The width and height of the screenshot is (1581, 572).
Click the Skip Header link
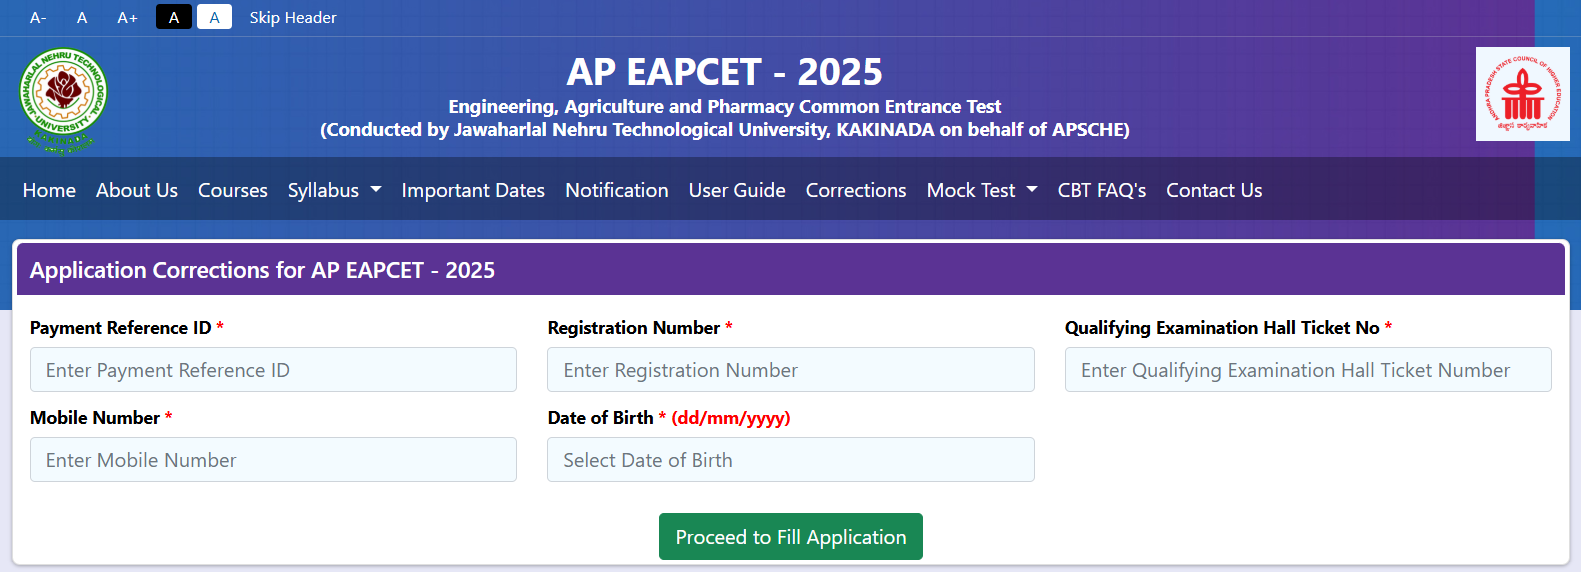pyautogui.click(x=293, y=18)
